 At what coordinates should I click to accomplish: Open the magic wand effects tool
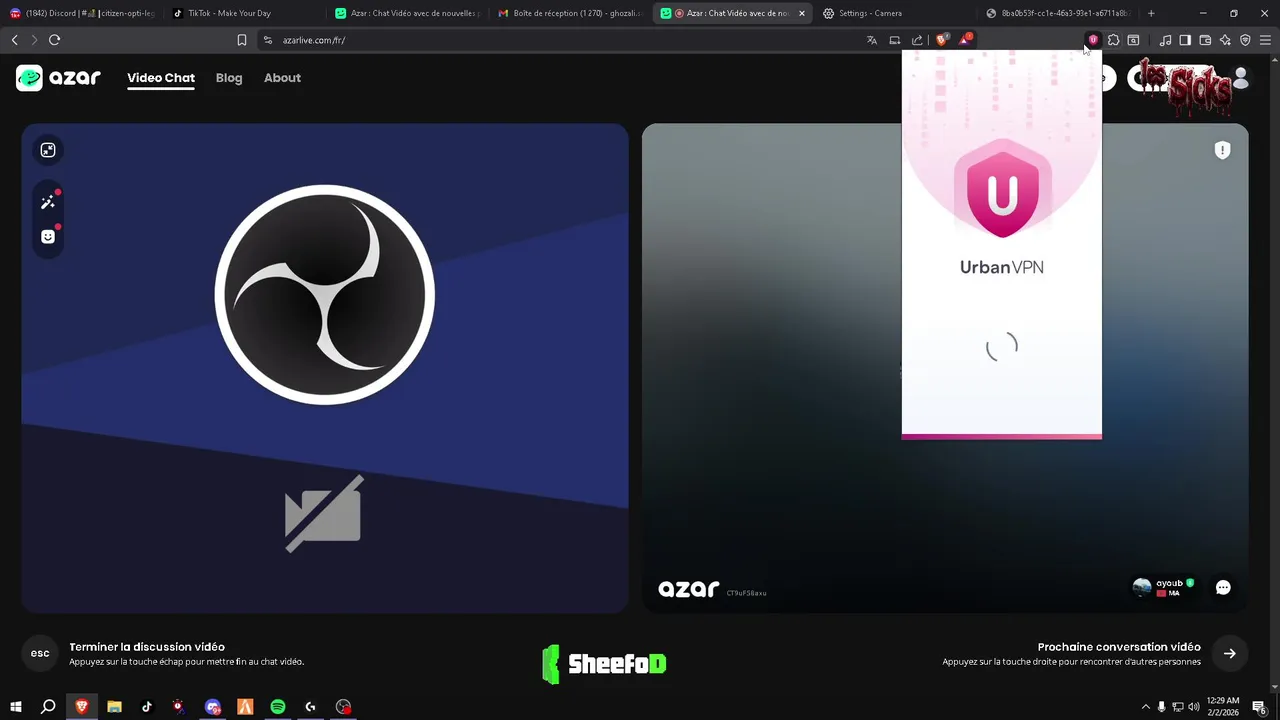[48, 203]
